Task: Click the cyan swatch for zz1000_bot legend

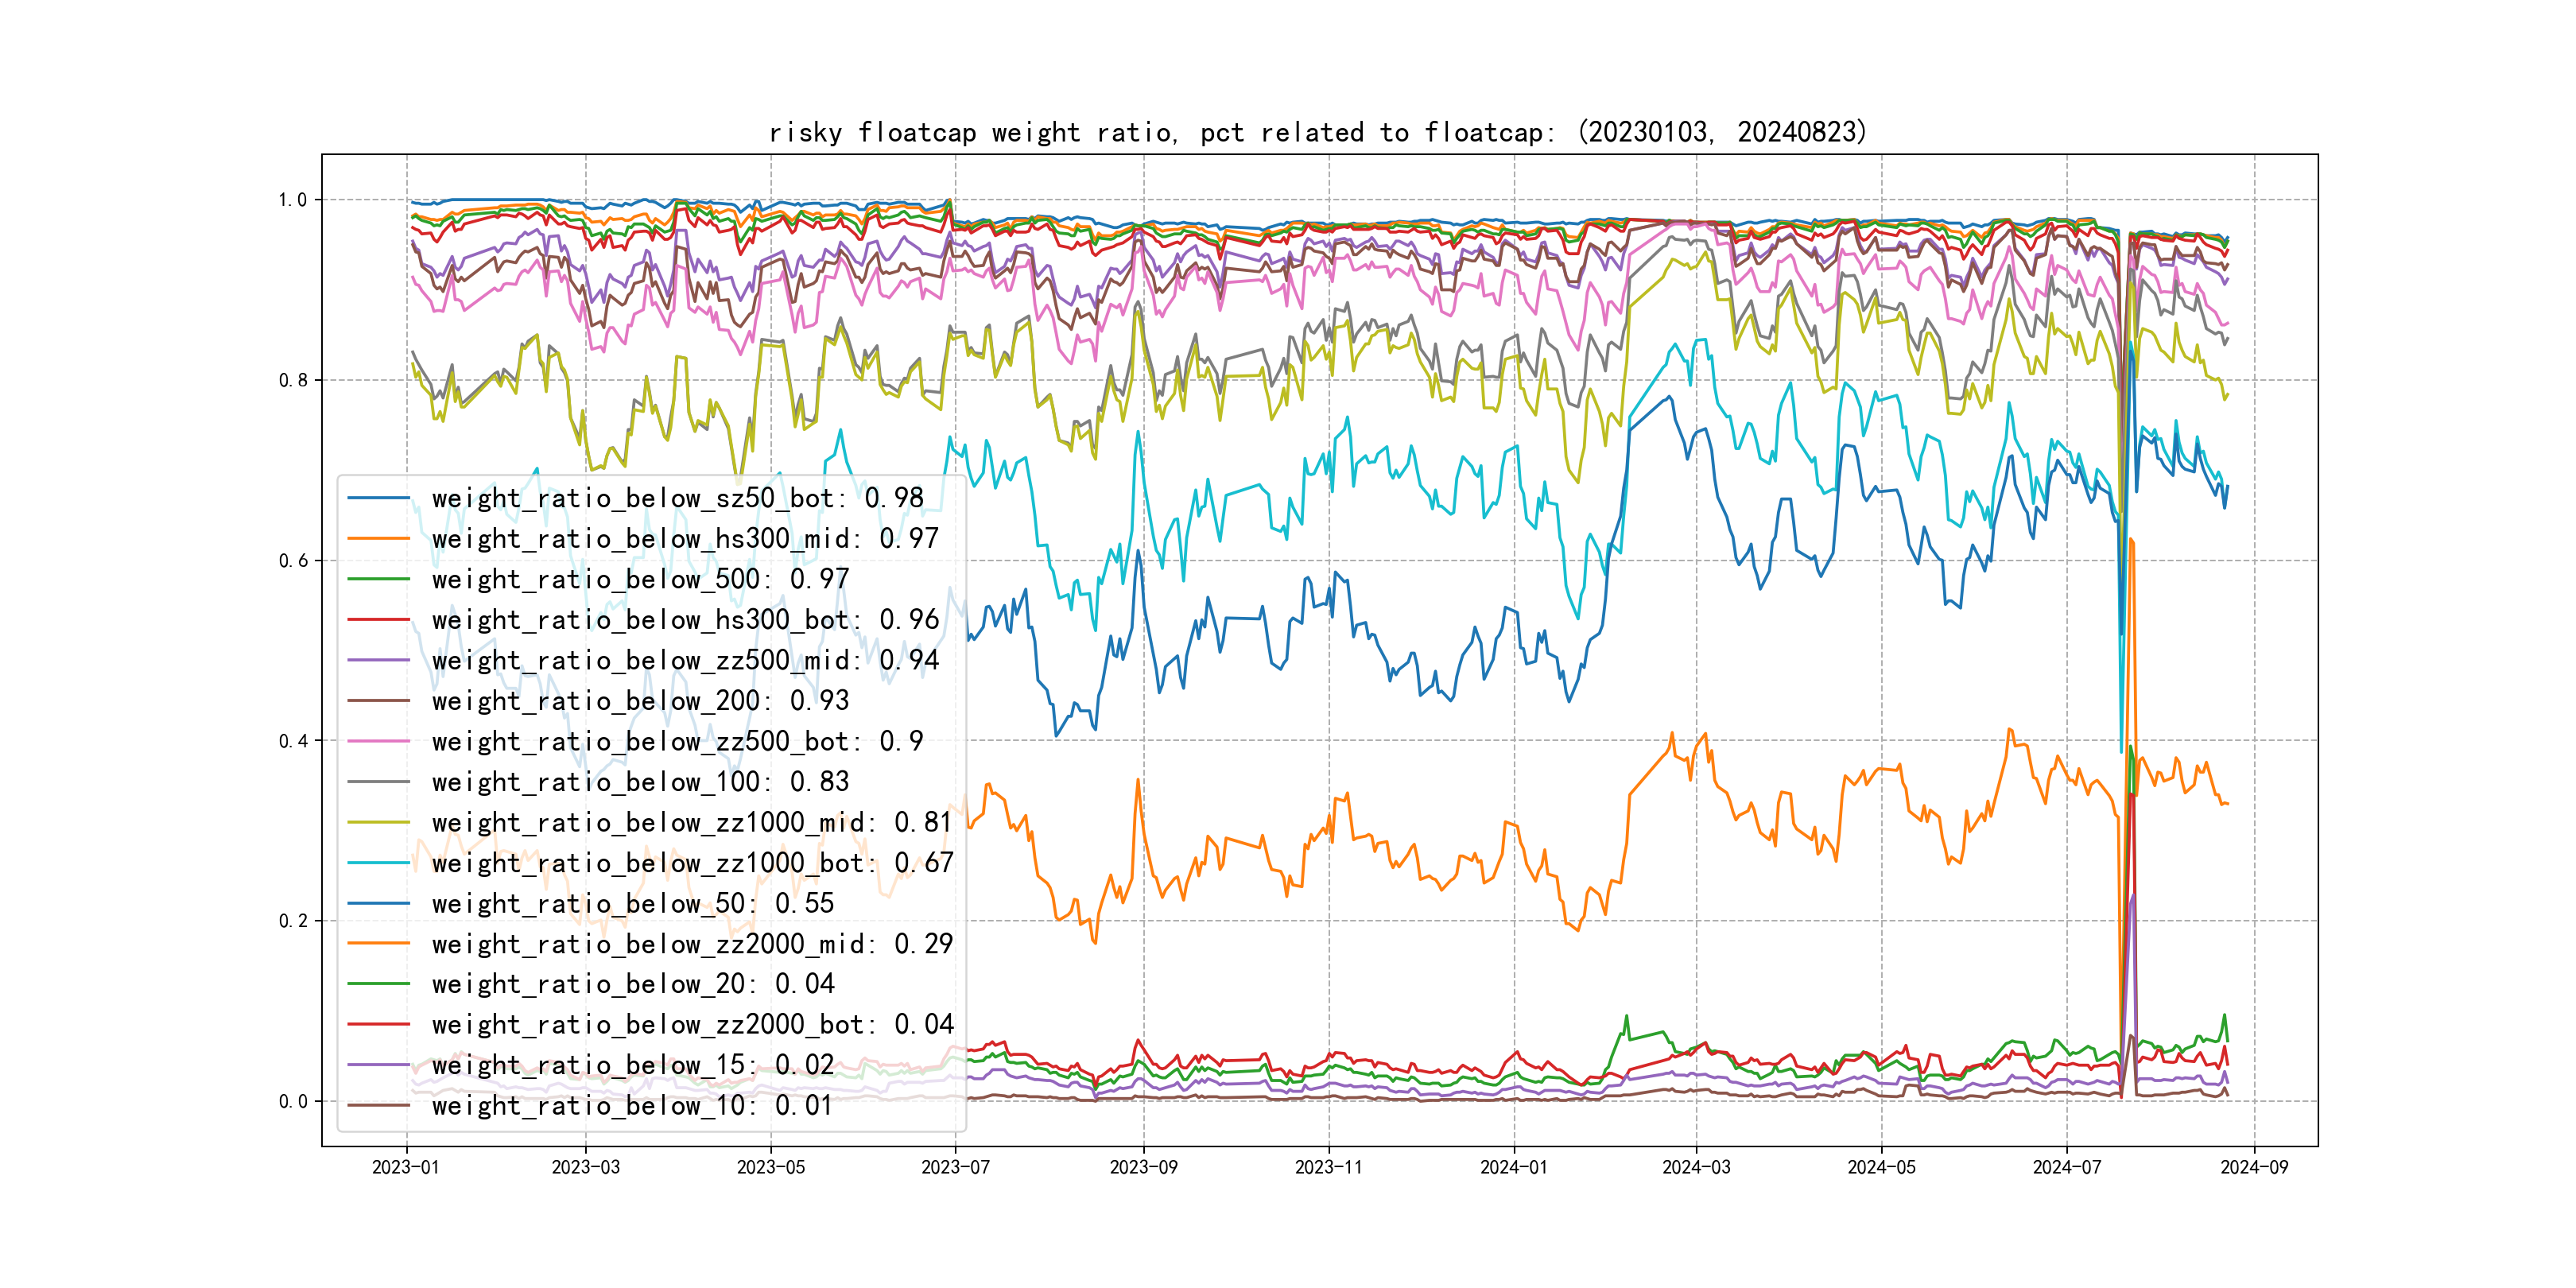Action: tap(378, 863)
